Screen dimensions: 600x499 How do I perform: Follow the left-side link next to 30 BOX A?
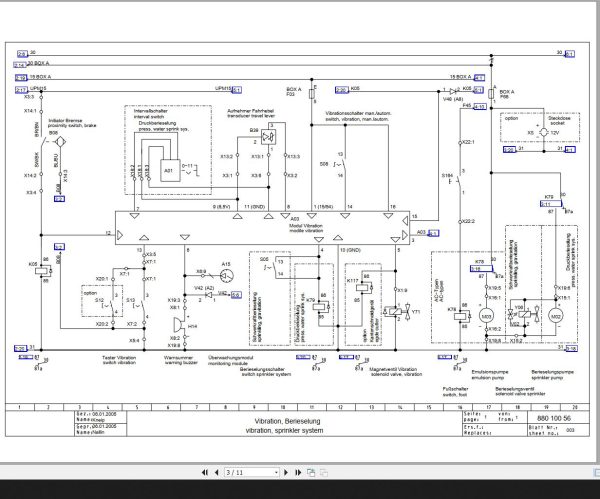(x=20, y=65)
